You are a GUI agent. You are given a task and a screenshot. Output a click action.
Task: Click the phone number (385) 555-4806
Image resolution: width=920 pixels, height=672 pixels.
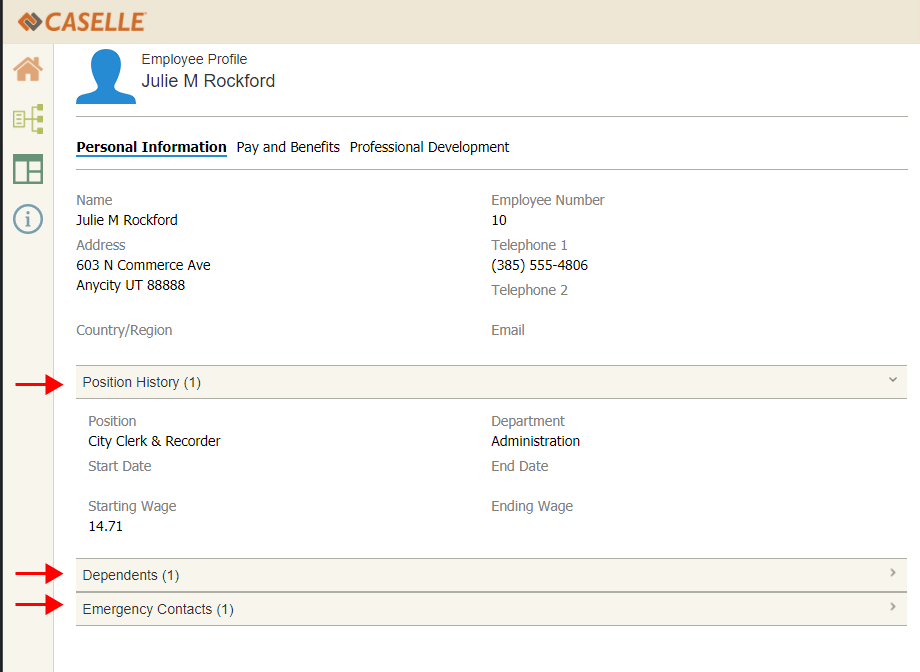coord(539,266)
